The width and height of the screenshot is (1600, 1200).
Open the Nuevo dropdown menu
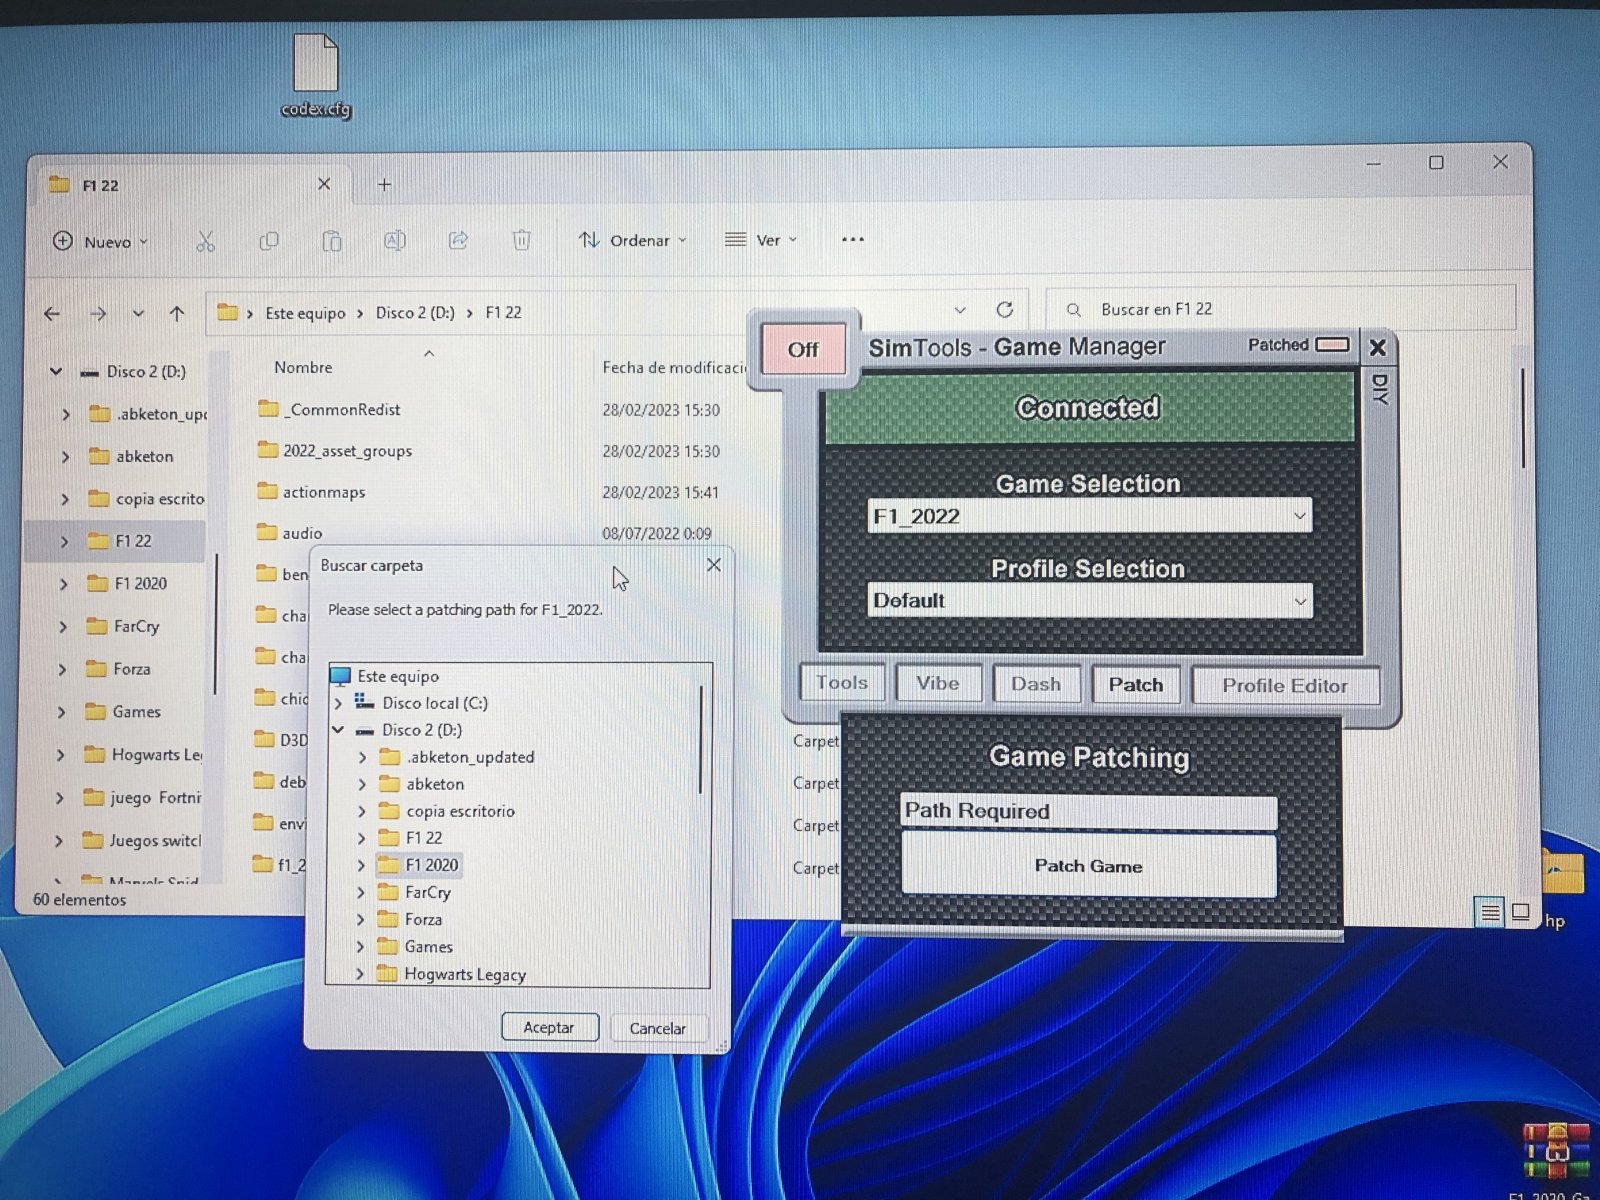(x=100, y=242)
